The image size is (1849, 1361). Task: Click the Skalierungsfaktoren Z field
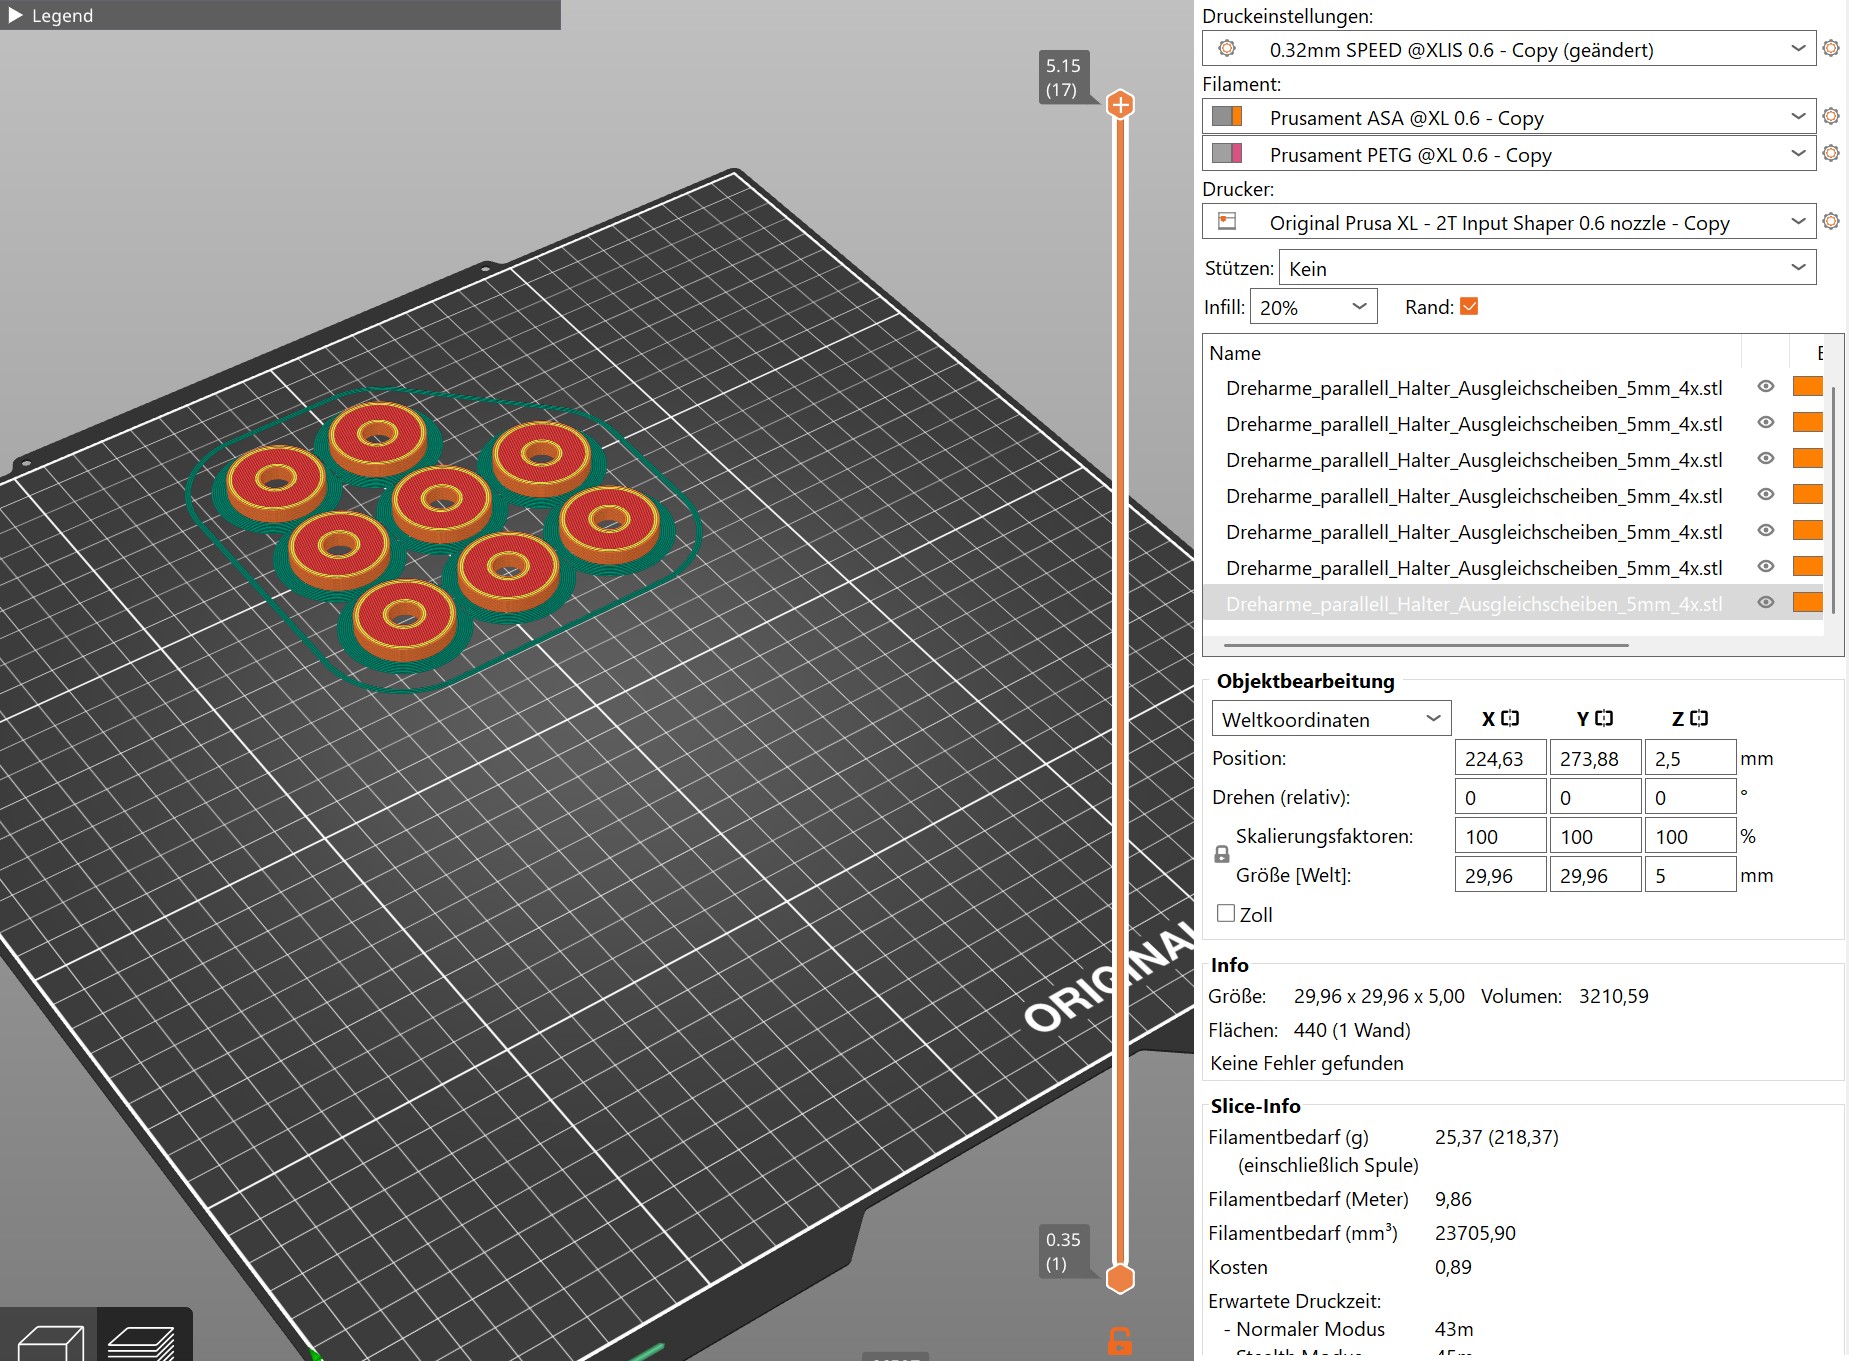tap(1690, 836)
